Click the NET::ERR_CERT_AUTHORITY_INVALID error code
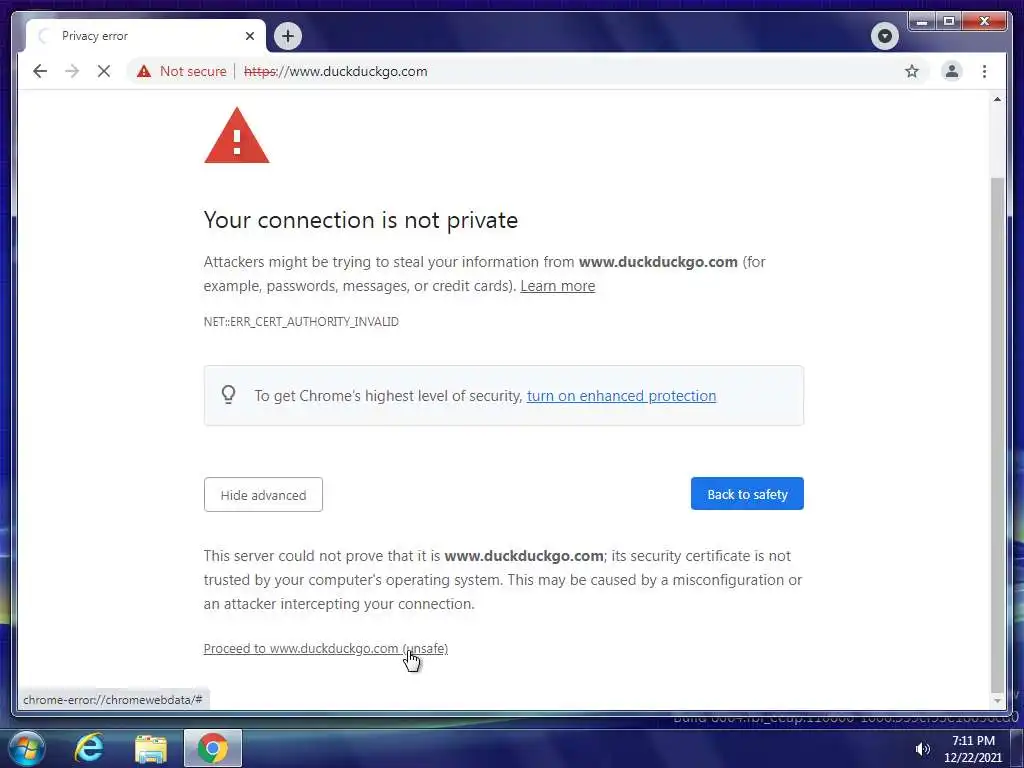The height and width of the screenshot is (768, 1024). [301, 321]
